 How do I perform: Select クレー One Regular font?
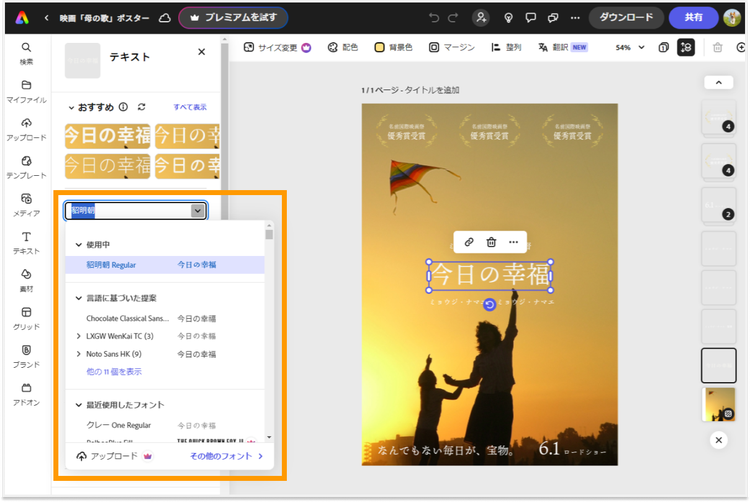pos(165,425)
